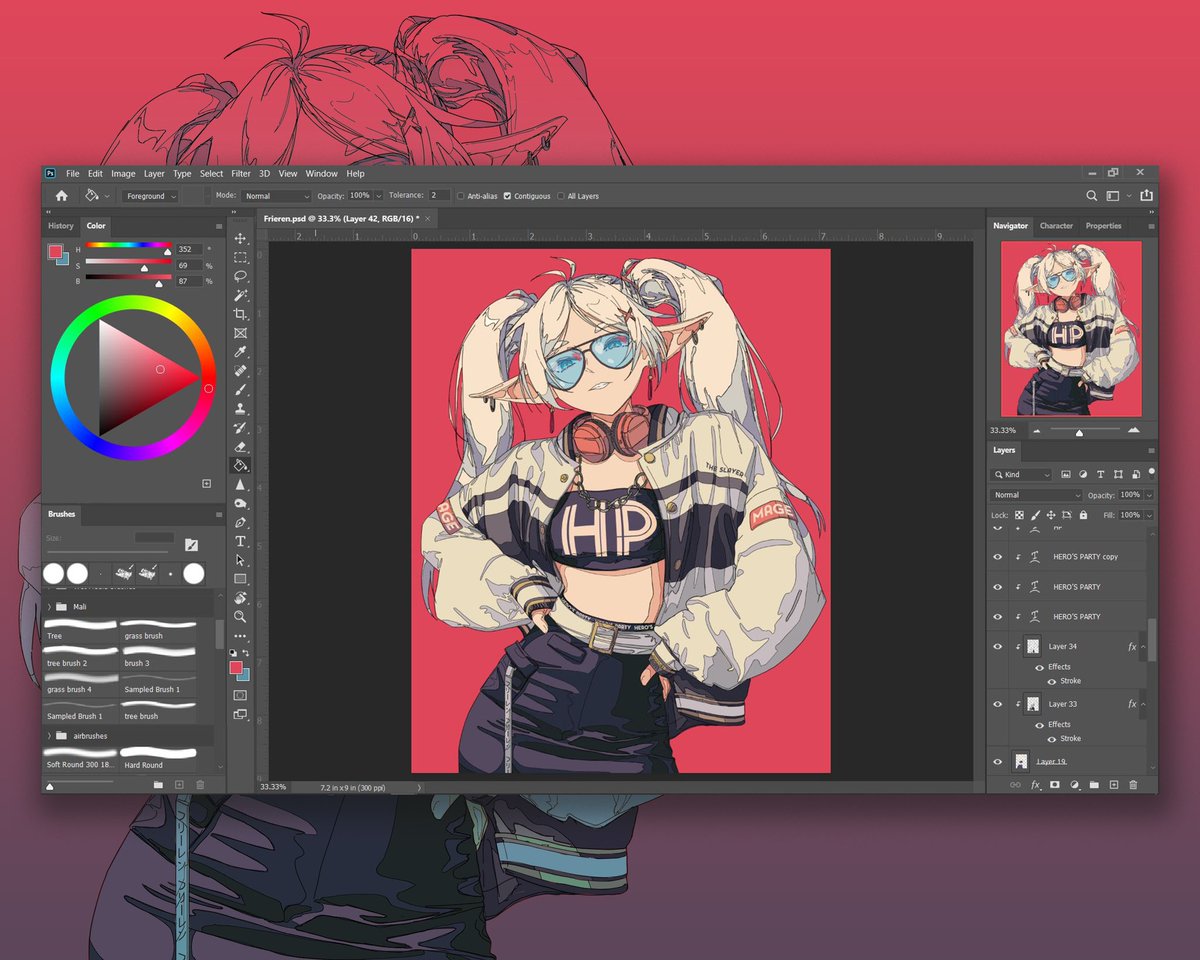Select the Eyedropper tool
The height and width of the screenshot is (960, 1200).
pyautogui.click(x=240, y=352)
